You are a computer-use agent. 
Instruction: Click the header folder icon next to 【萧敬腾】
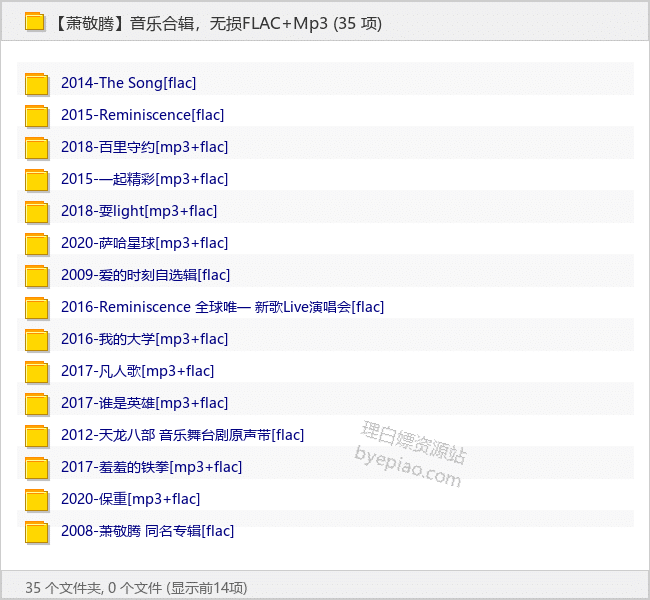34,22
